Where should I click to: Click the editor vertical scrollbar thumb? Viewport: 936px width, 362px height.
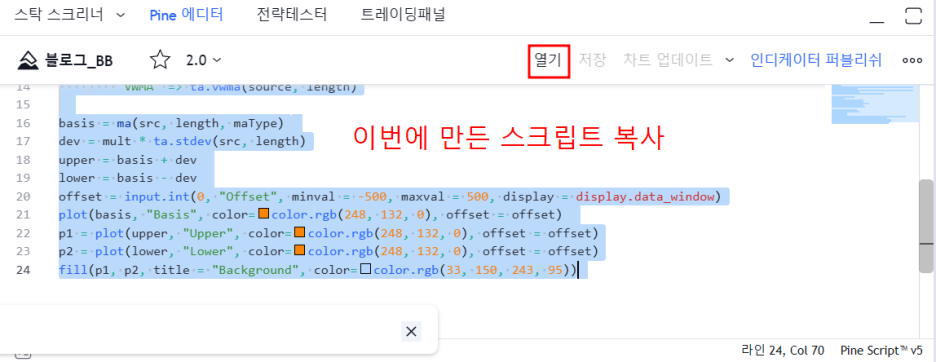coord(926,225)
